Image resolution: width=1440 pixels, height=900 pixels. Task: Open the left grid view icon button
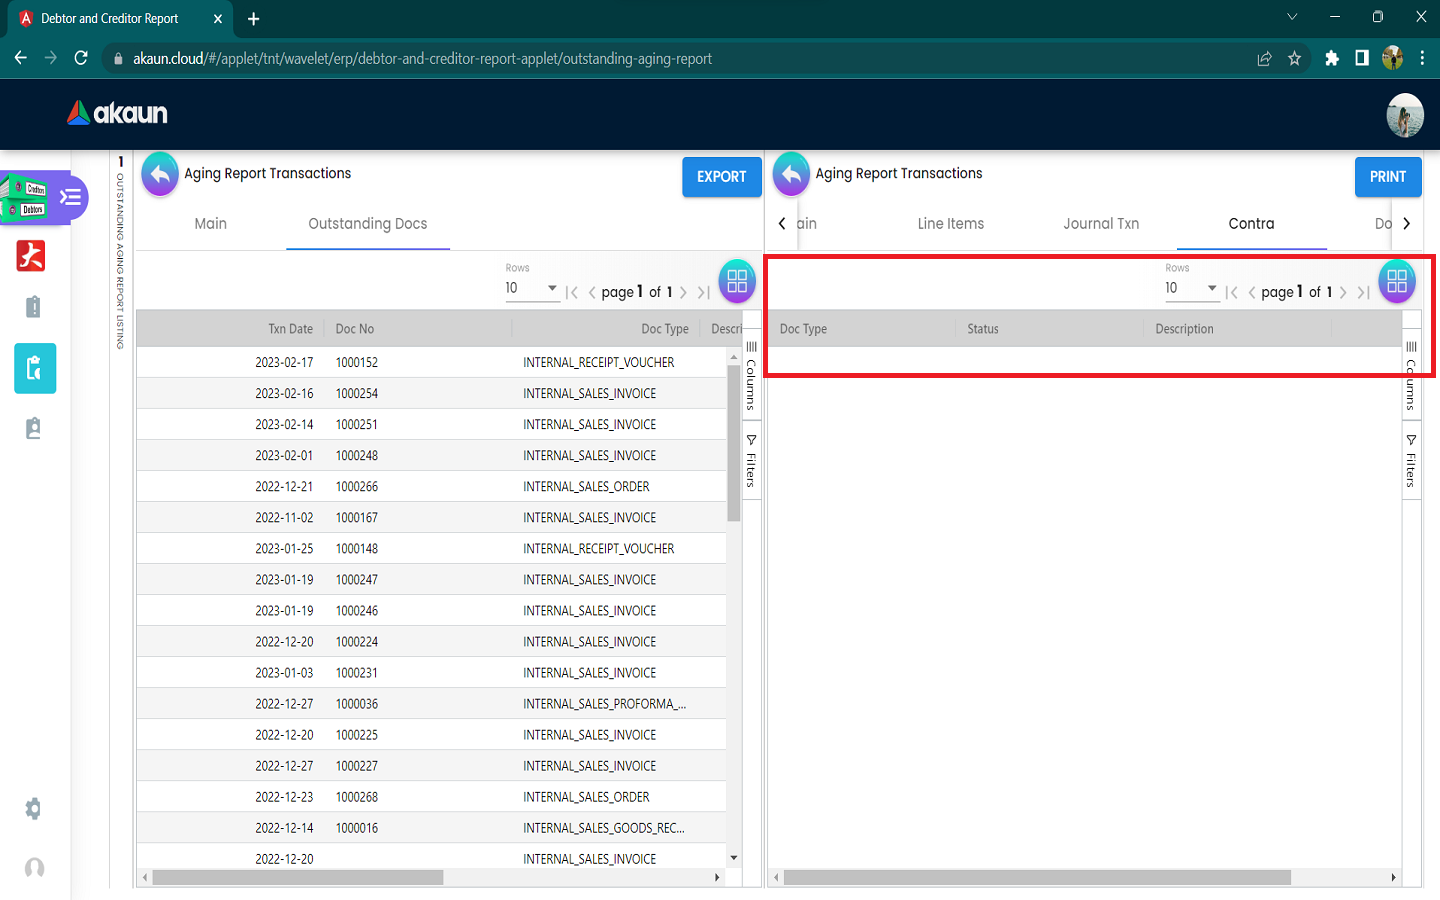pos(737,281)
